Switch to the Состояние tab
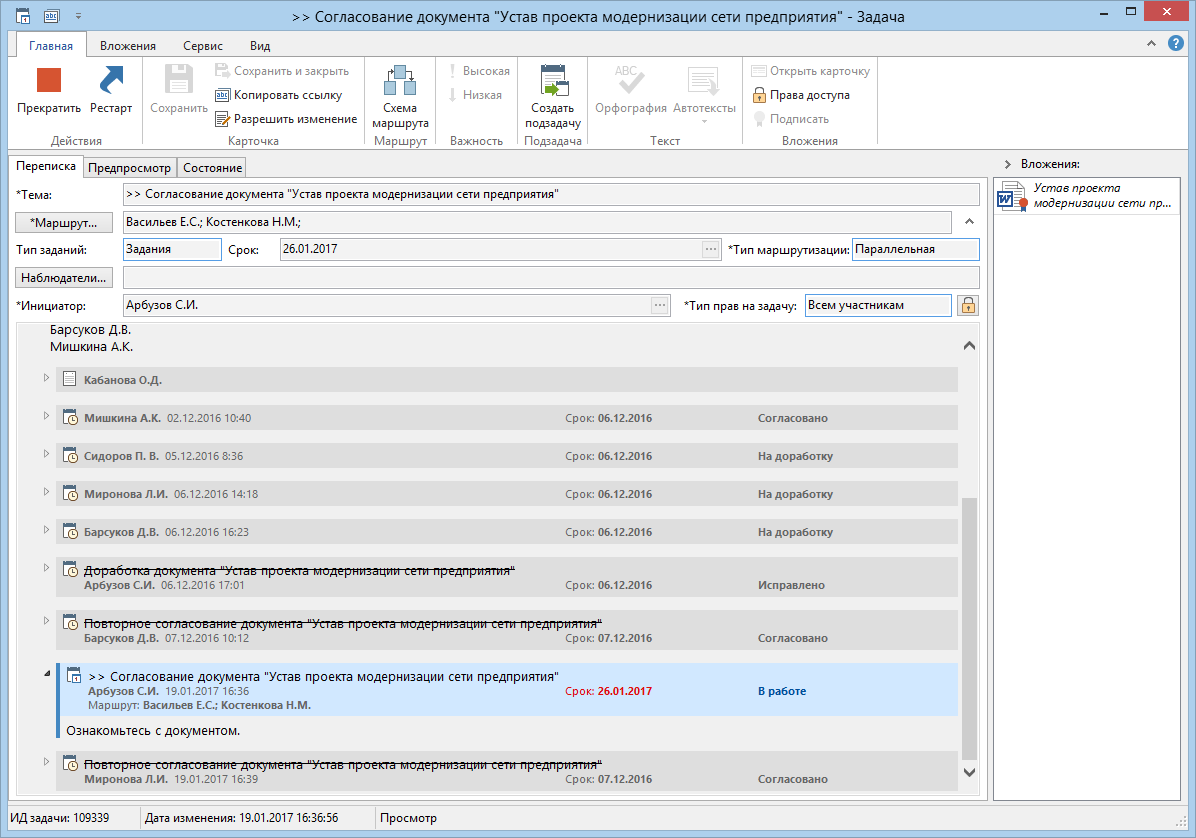1196x838 pixels. 213,168
